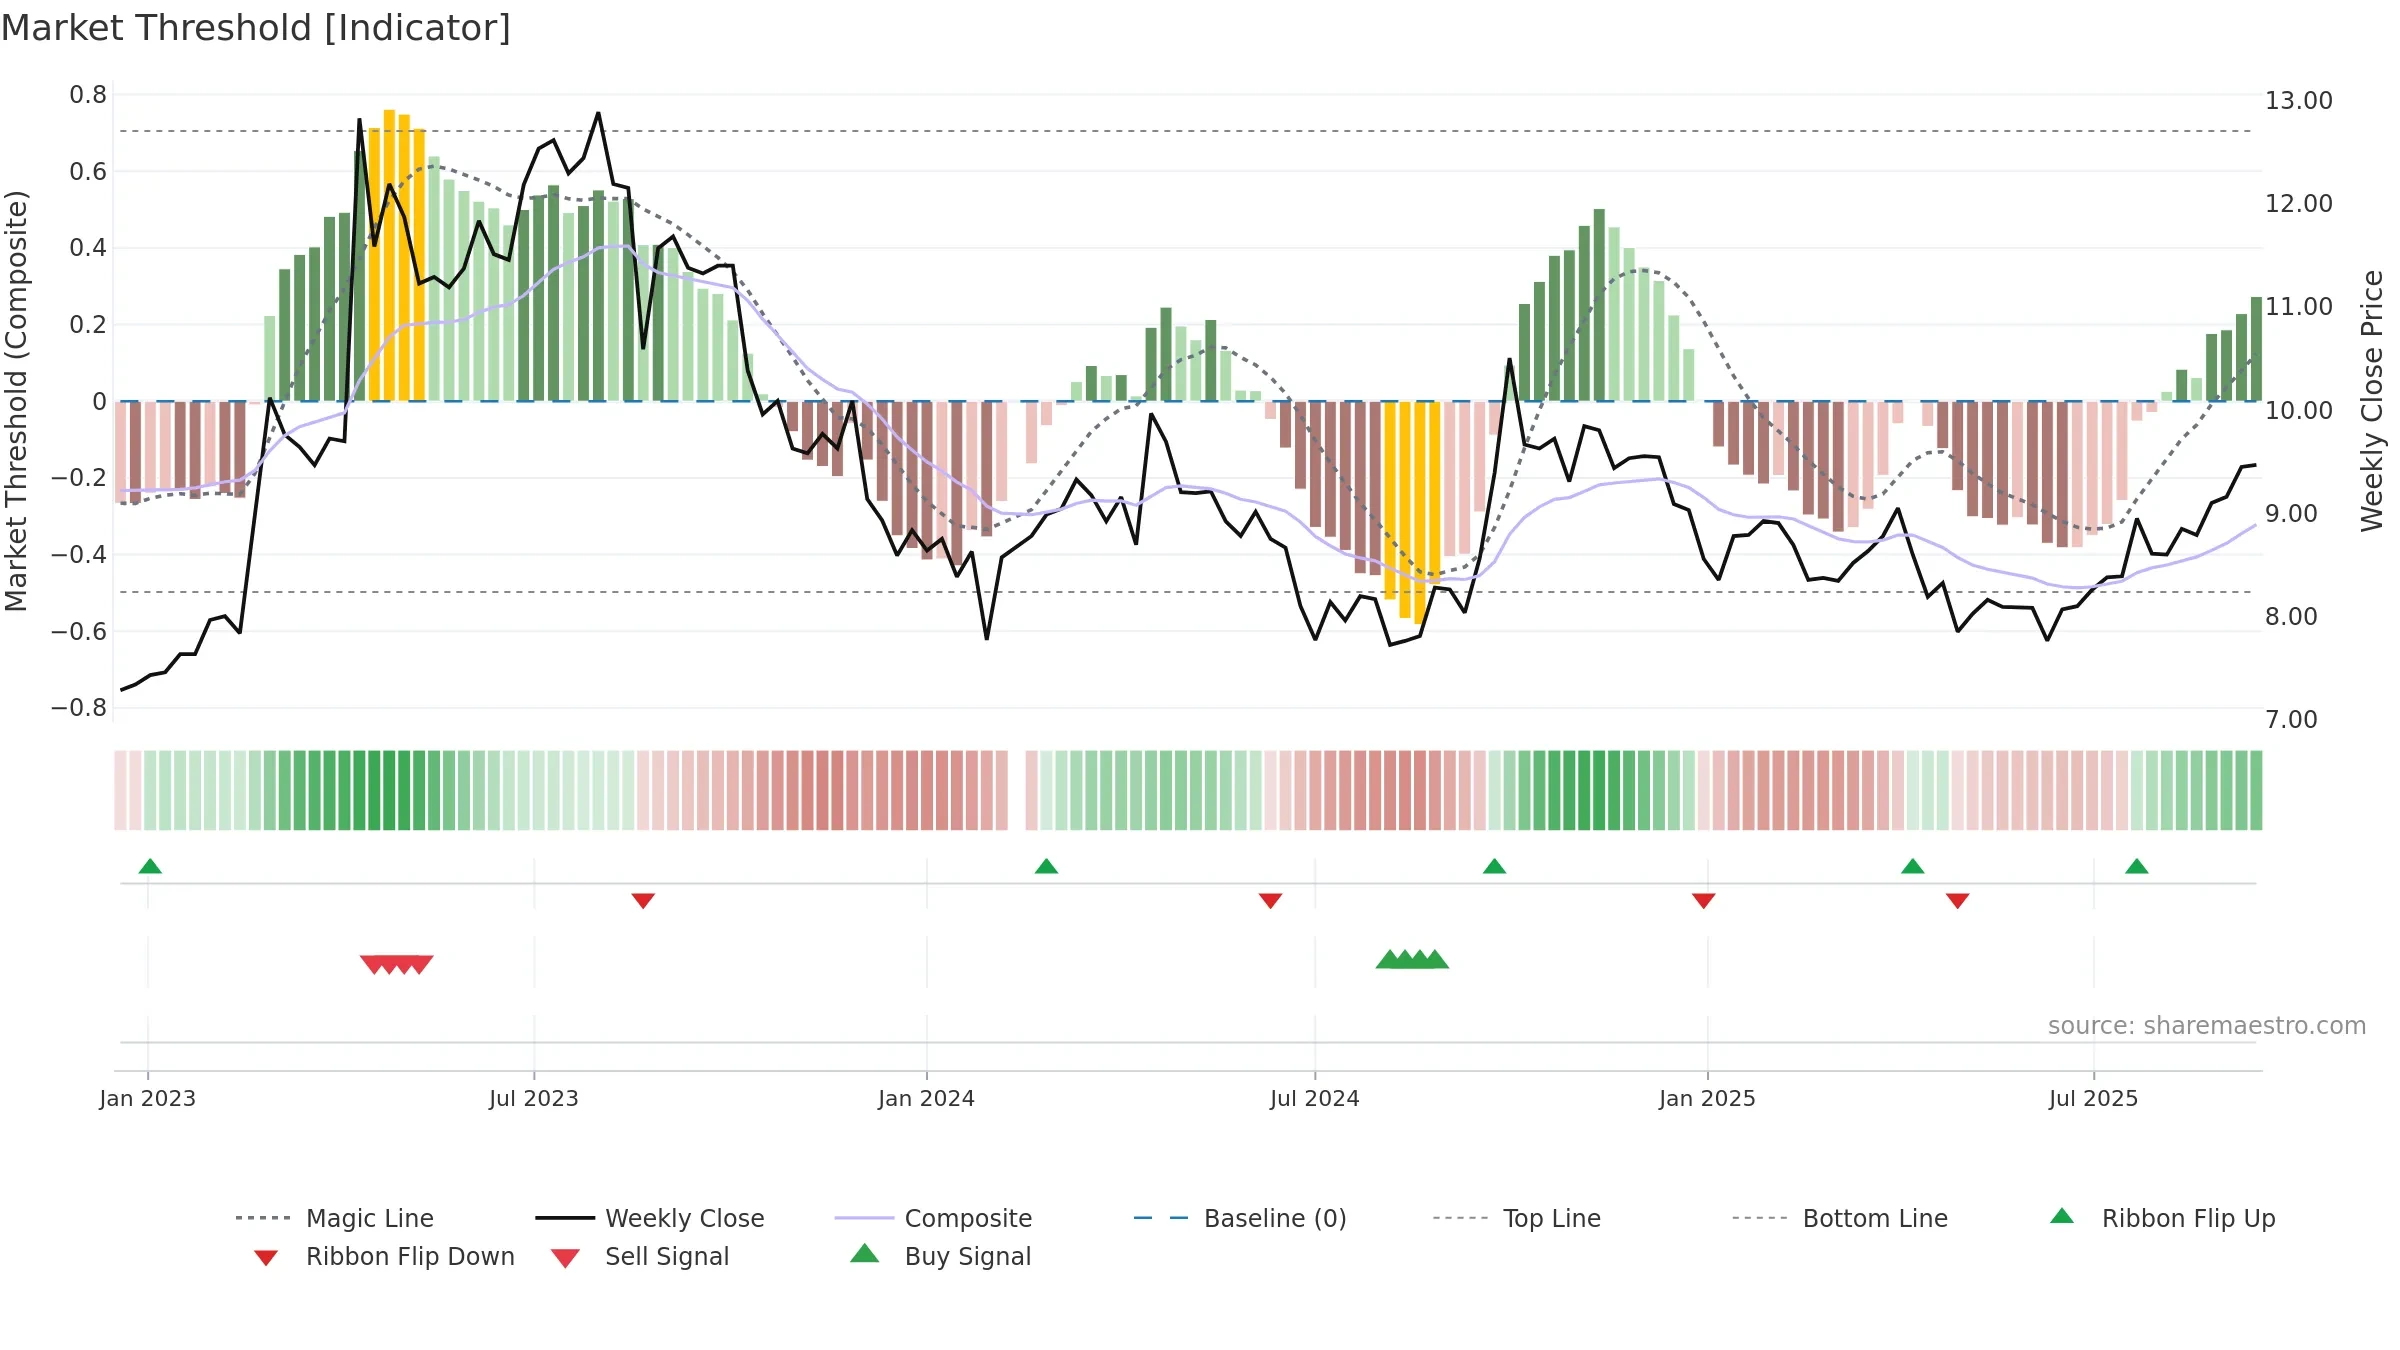
Task: Click the 0.8 left axis label
Action: [88, 95]
